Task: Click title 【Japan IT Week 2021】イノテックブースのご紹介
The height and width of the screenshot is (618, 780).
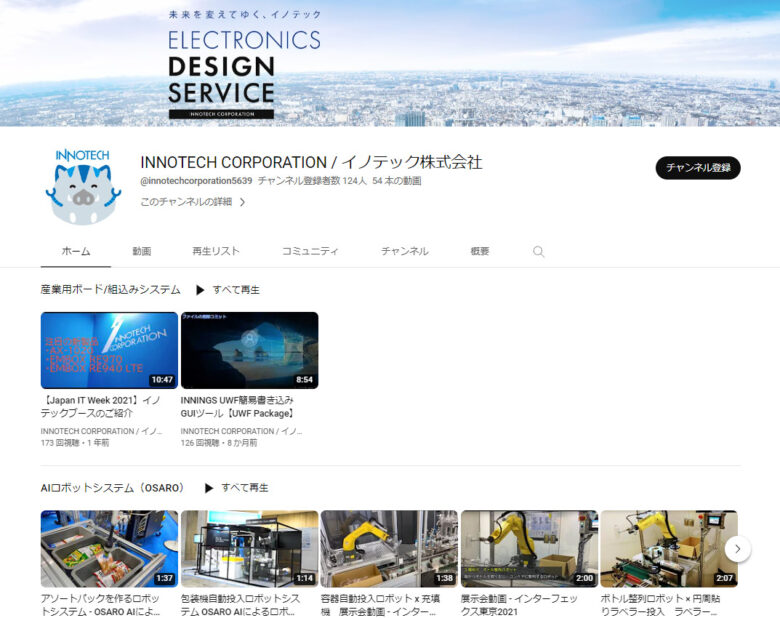Action: [100, 407]
